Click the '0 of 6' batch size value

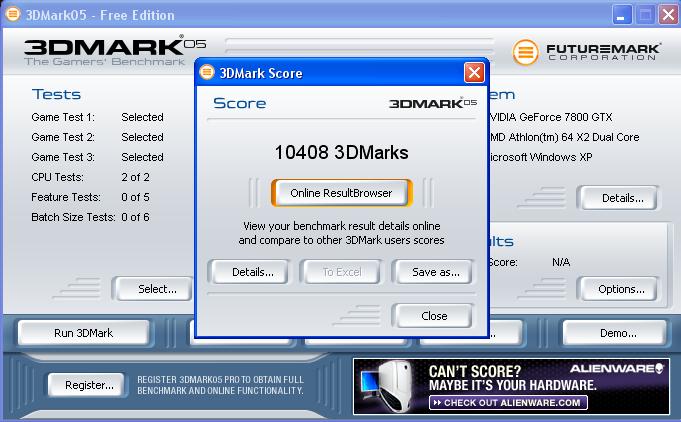click(136, 217)
